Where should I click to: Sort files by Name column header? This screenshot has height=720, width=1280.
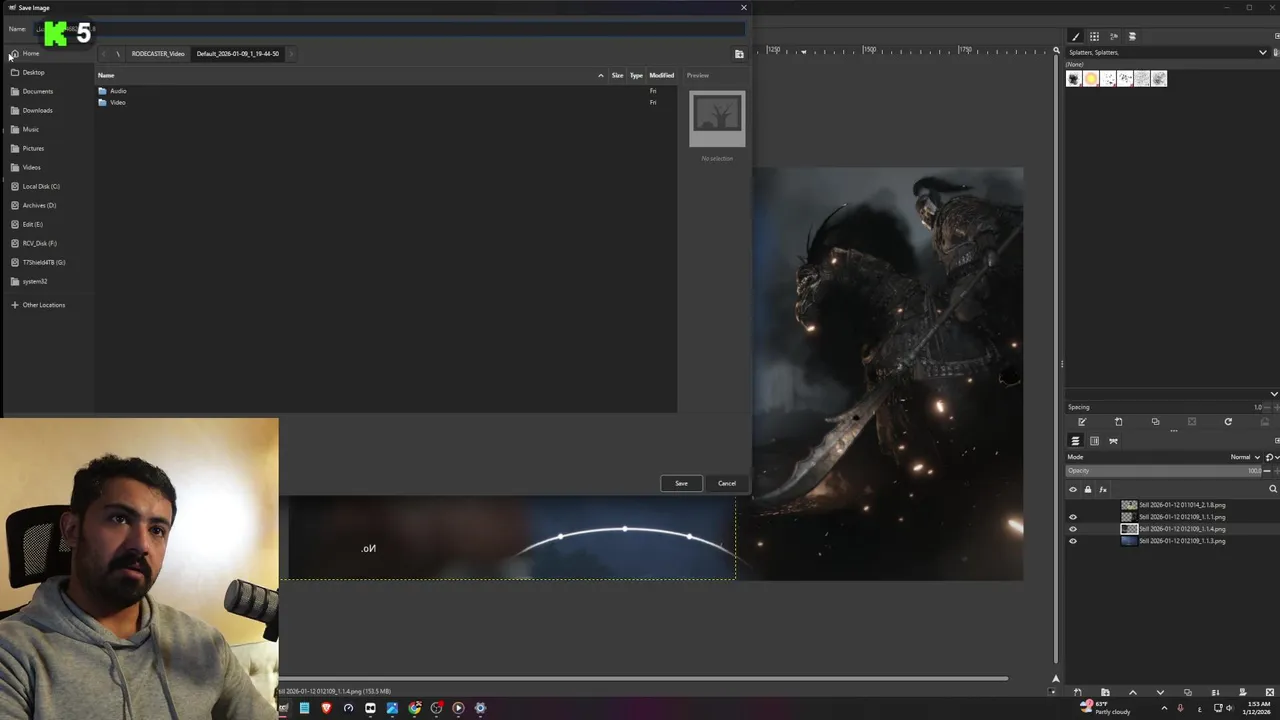click(x=350, y=75)
